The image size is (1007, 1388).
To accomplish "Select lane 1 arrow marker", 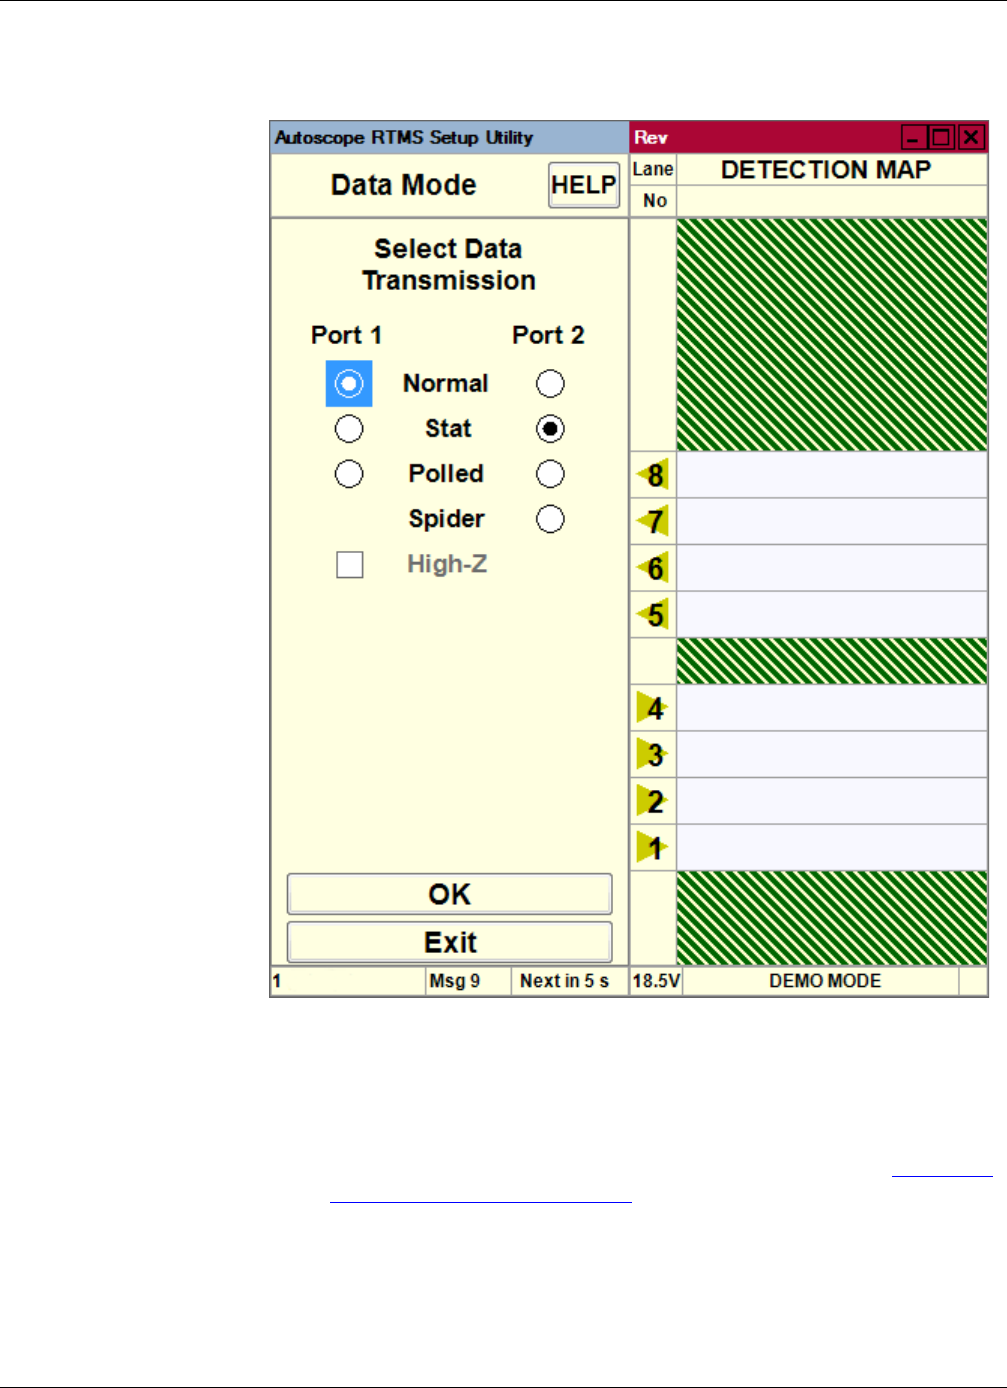I will point(653,848).
